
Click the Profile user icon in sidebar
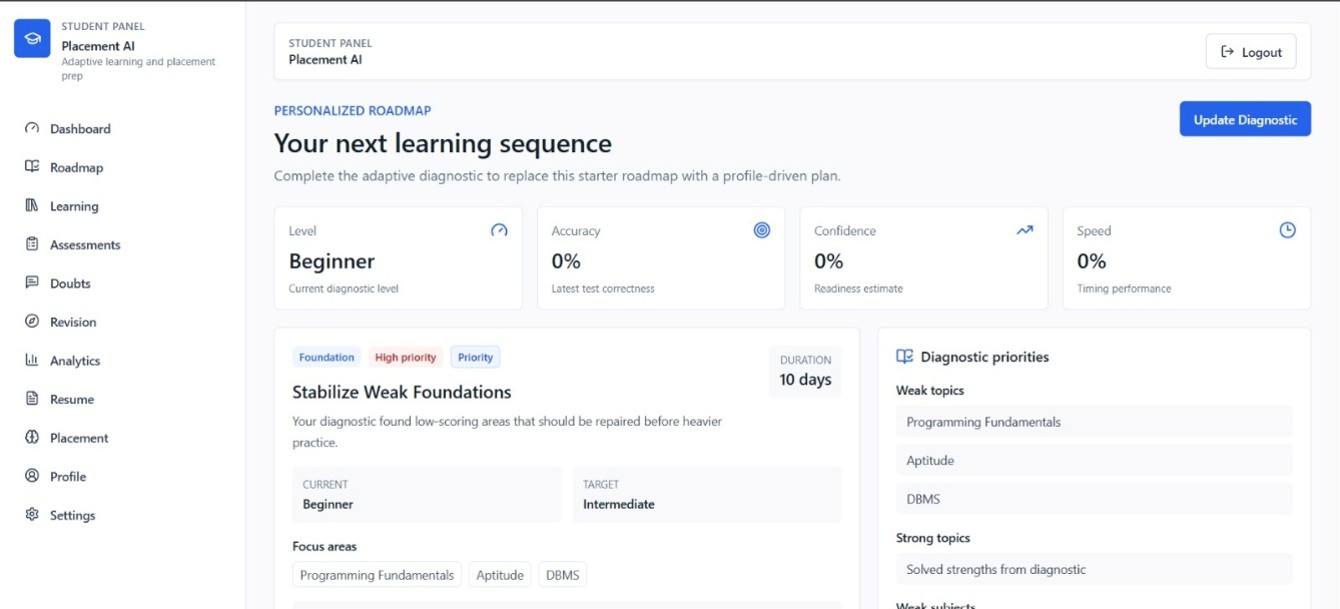[32, 476]
